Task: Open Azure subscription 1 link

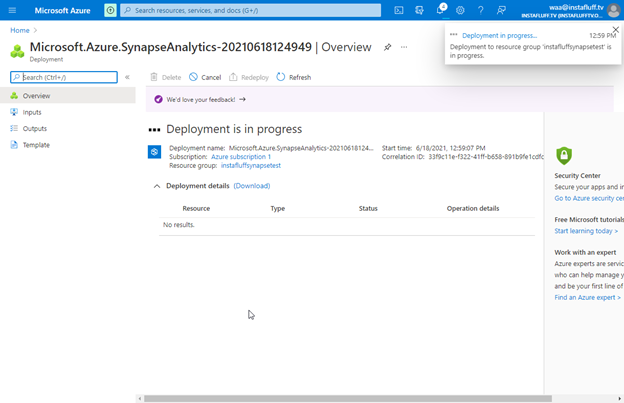Action: pos(241,157)
